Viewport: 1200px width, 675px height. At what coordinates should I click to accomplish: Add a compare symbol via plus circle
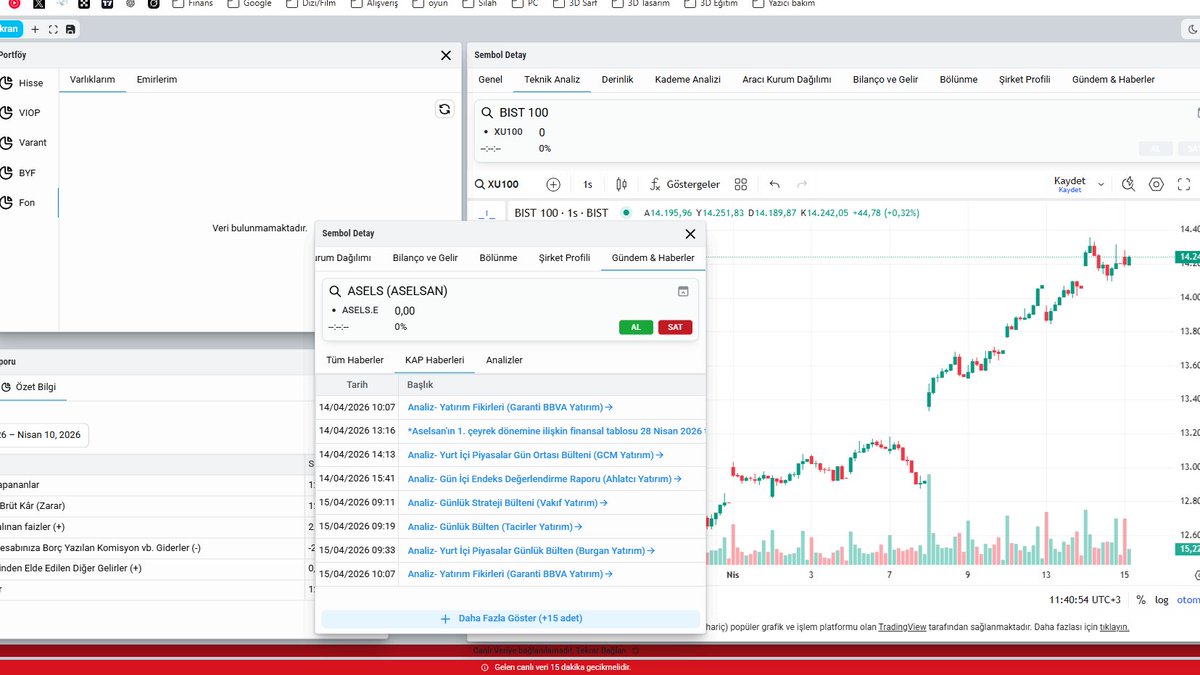[553, 184]
